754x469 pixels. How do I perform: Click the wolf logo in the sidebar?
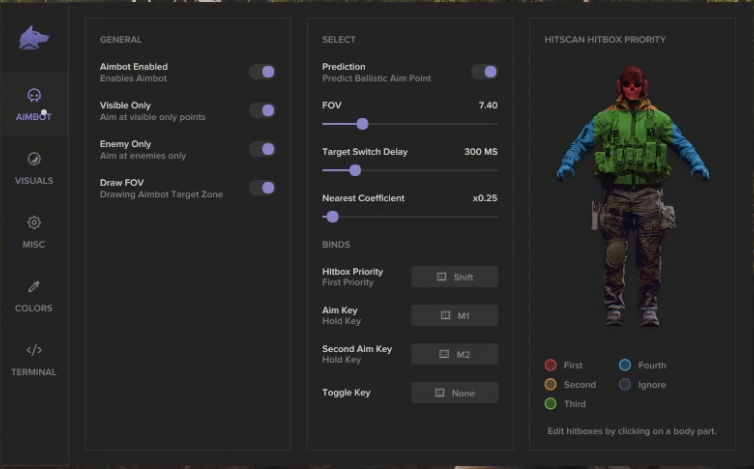coord(34,38)
